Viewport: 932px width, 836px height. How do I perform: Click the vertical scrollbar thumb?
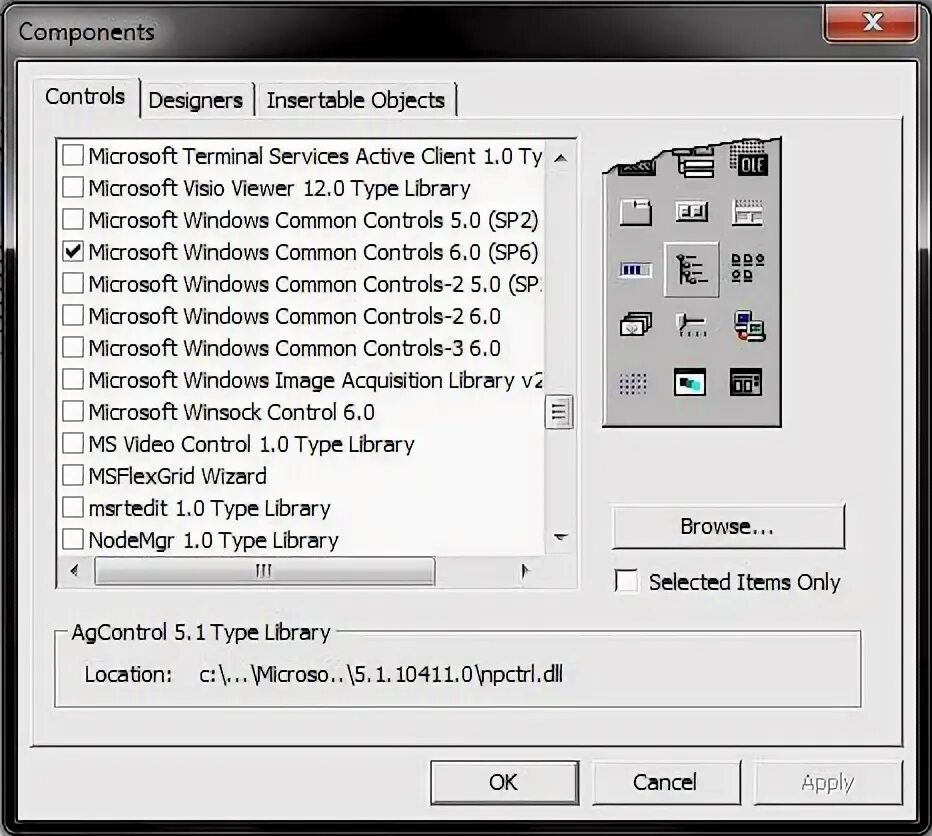click(559, 411)
